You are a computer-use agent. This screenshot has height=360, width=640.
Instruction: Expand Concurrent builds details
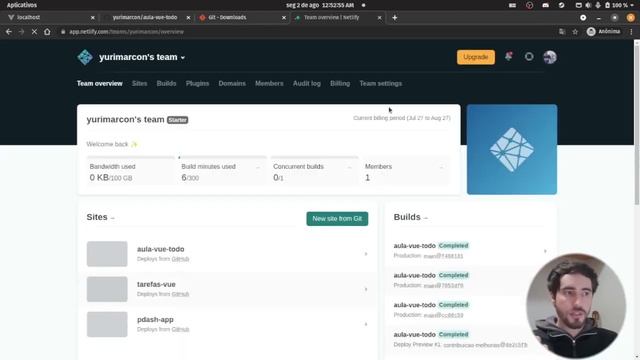[x=349, y=167]
